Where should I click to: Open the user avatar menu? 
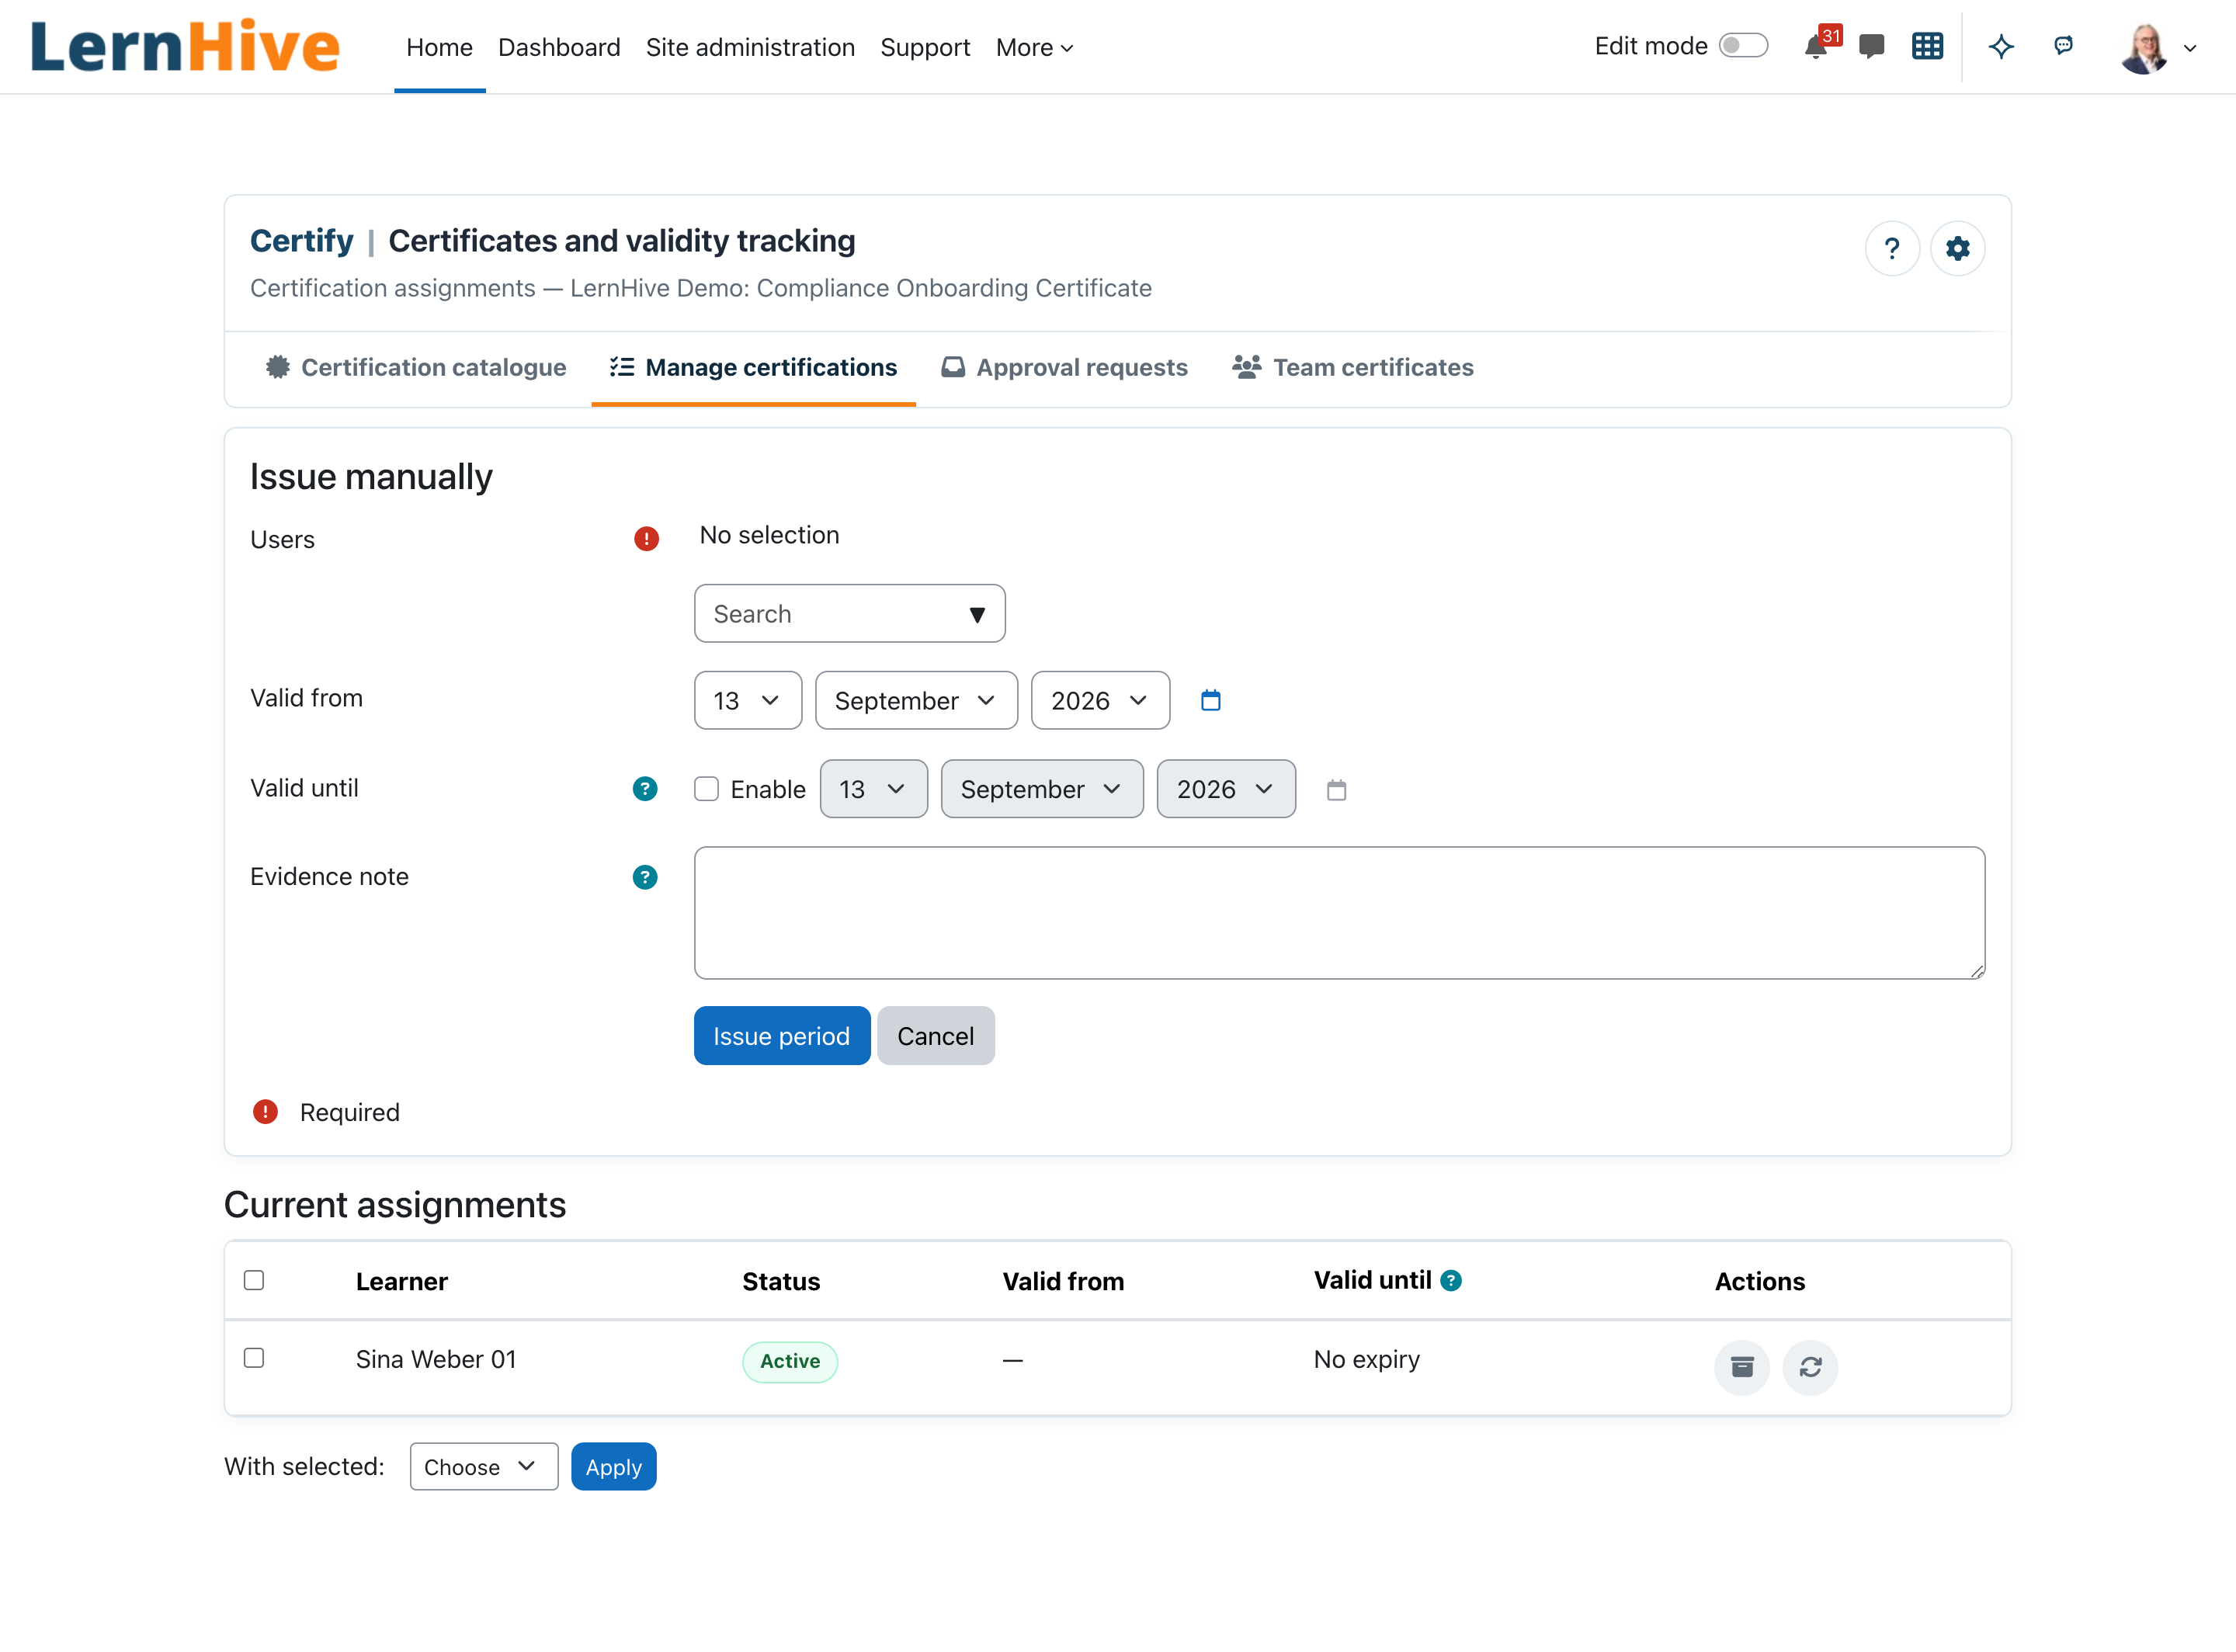coord(2158,47)
